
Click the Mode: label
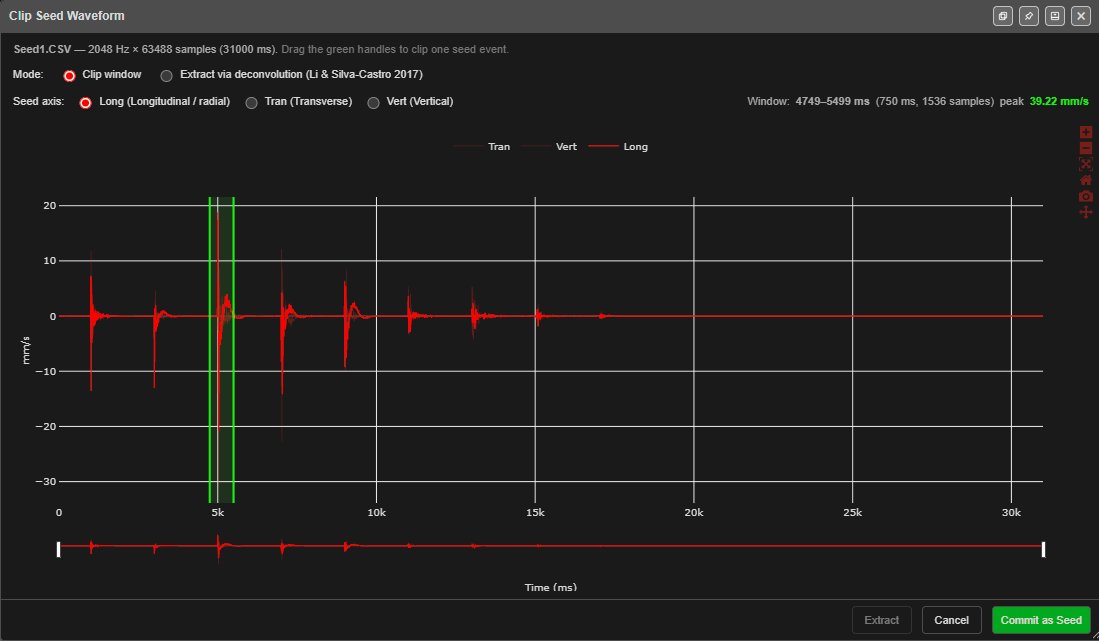28,75
